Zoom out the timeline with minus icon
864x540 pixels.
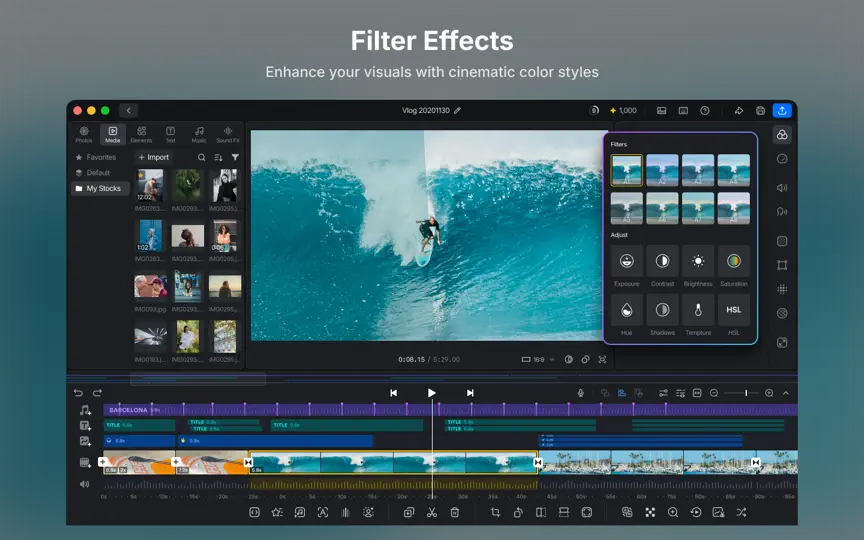(714, 393)
